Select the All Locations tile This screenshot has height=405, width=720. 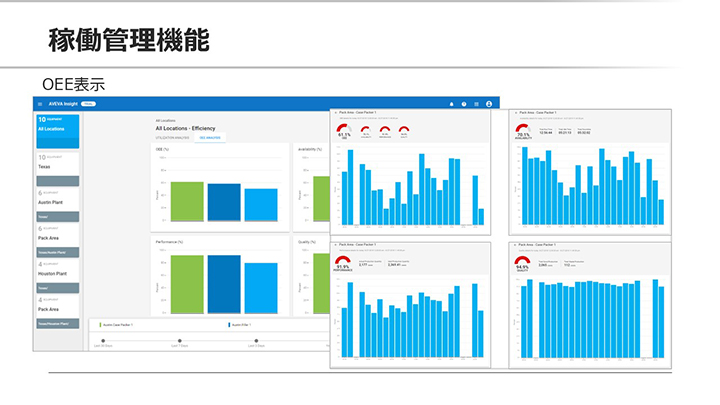pyautogui.click(x=57, y=125)
